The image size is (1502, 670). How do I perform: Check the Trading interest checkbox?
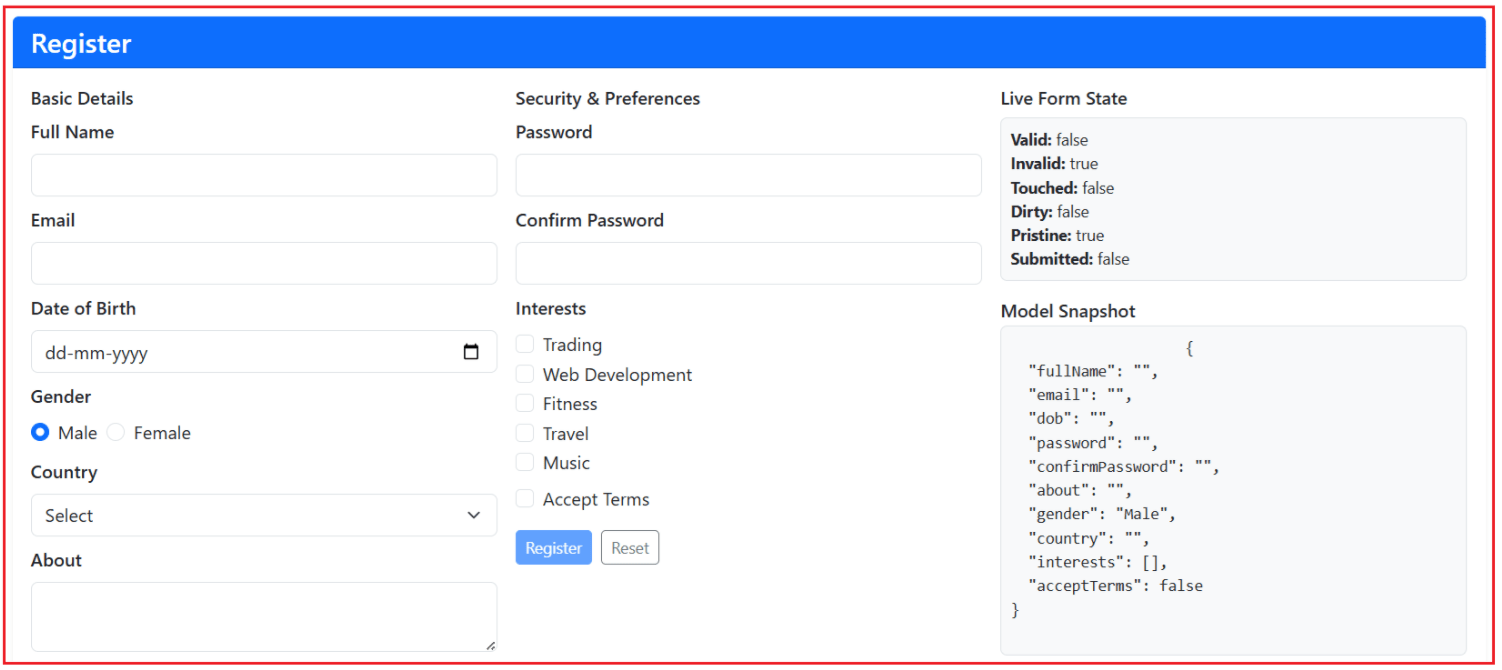tap(524, 343)
